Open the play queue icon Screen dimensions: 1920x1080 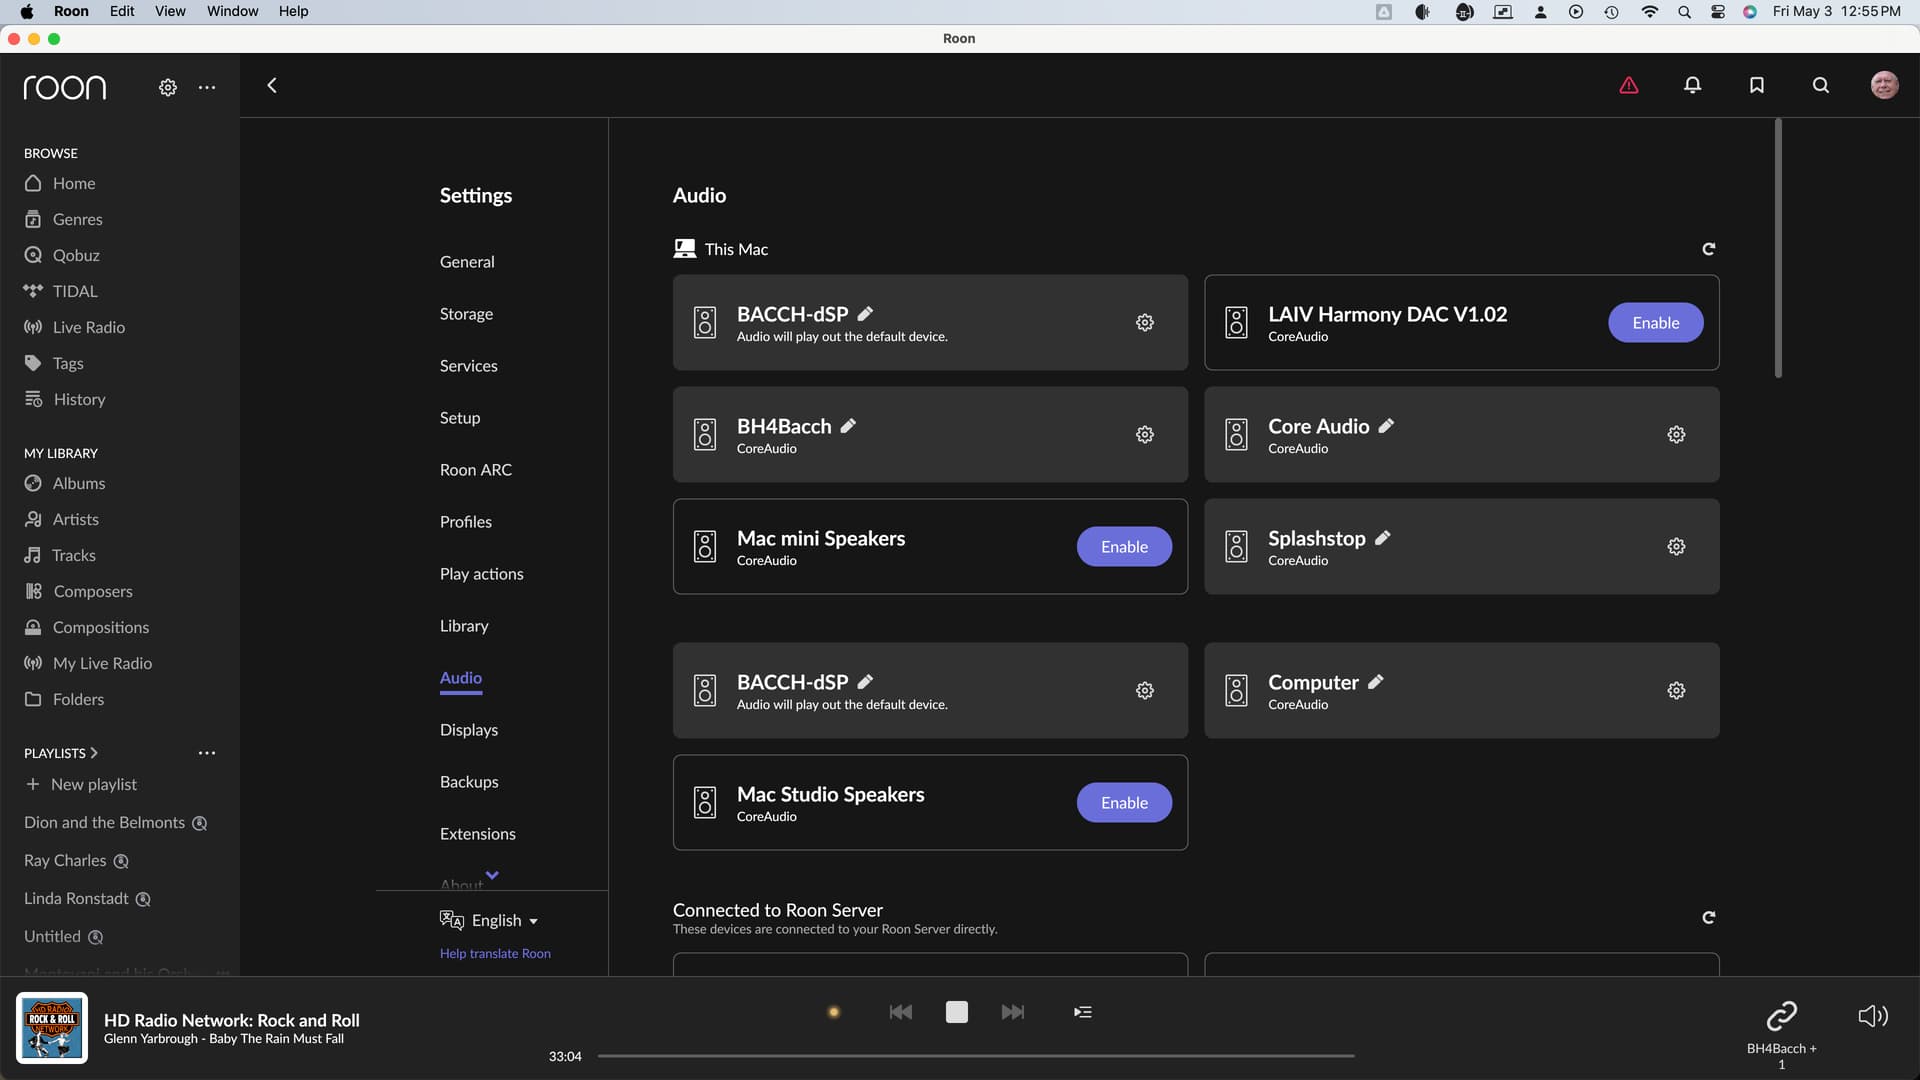[x=1083, y=1012]
